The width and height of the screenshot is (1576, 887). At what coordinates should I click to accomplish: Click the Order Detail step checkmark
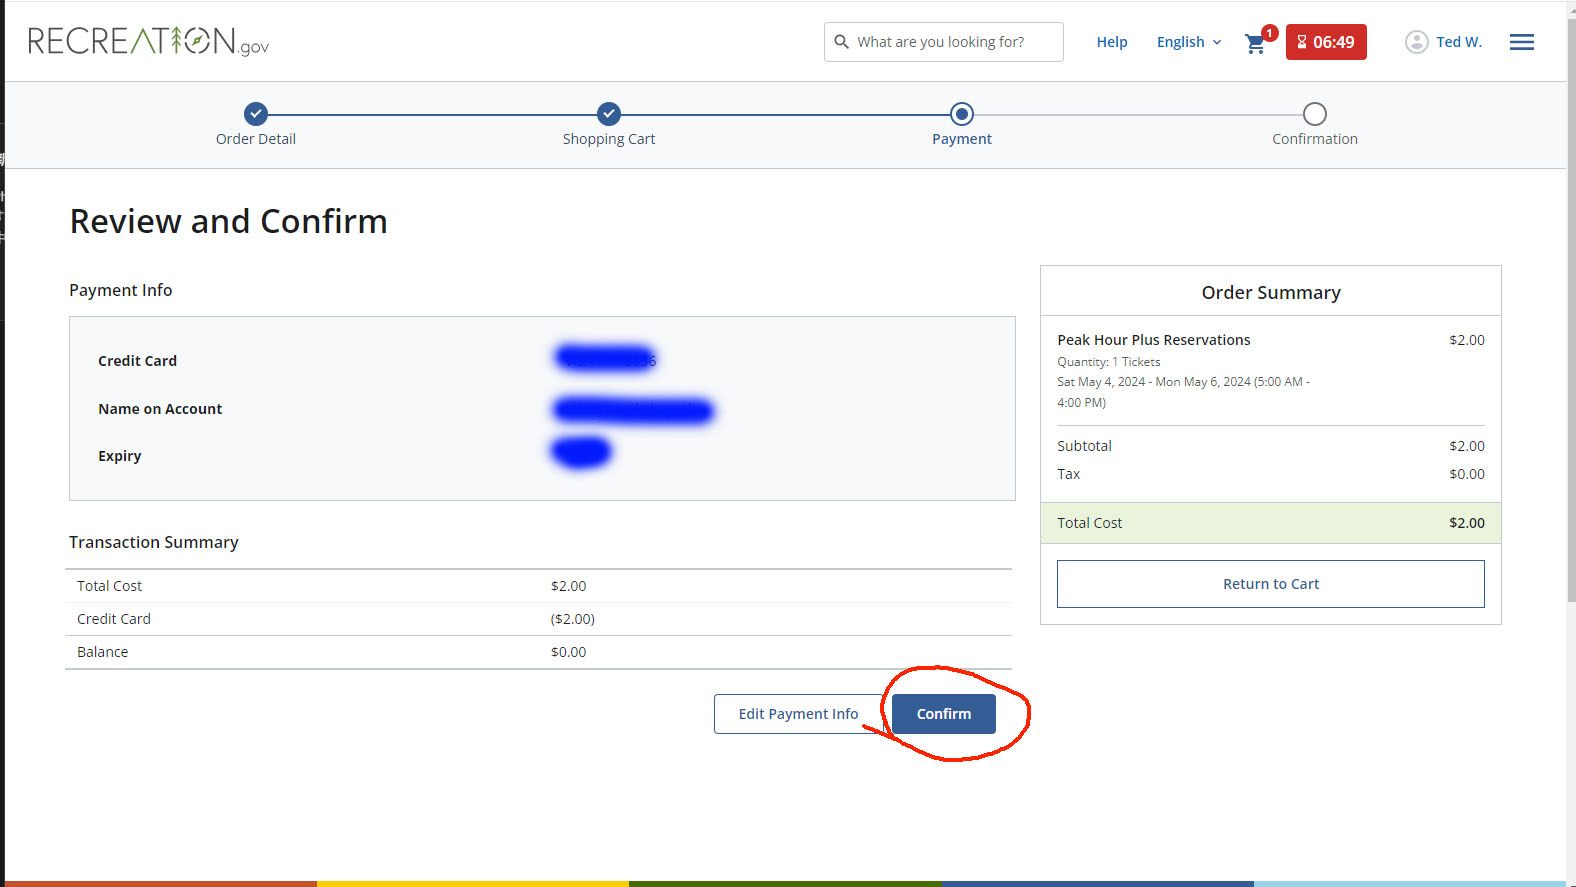(x=256, y=114)
